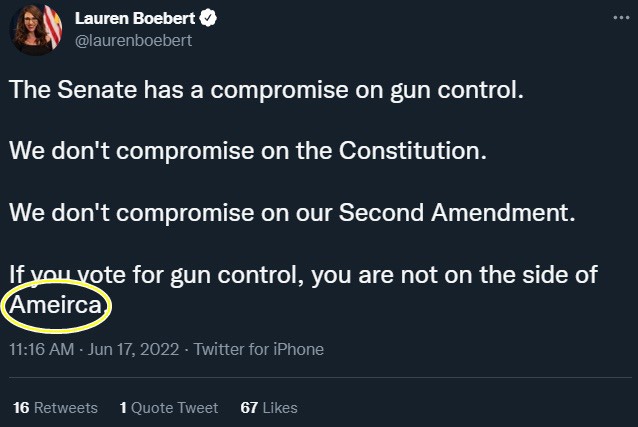Screen dimensions: 638x427
Task: Open the Lauren Boebert display name link
Action: click(x=135, y=18)
